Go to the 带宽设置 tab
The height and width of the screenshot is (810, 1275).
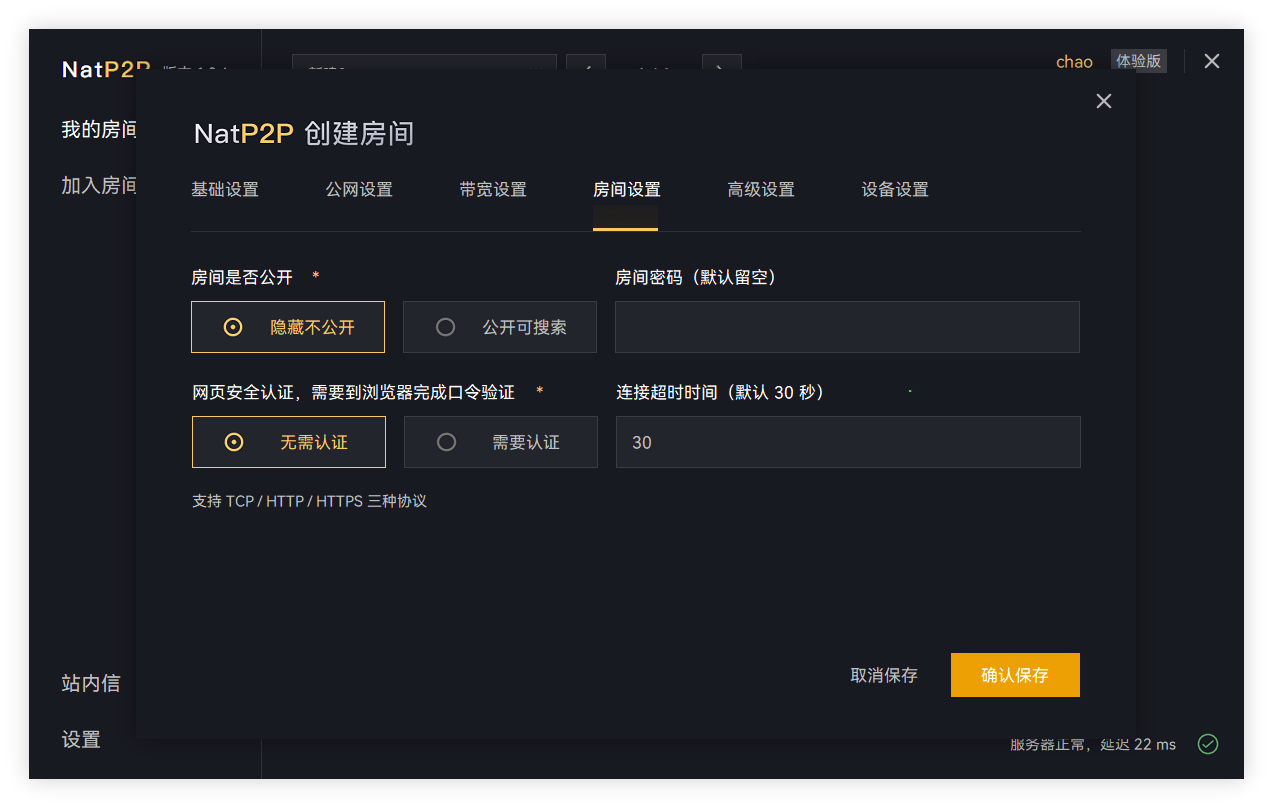click(x=493, y=190)
